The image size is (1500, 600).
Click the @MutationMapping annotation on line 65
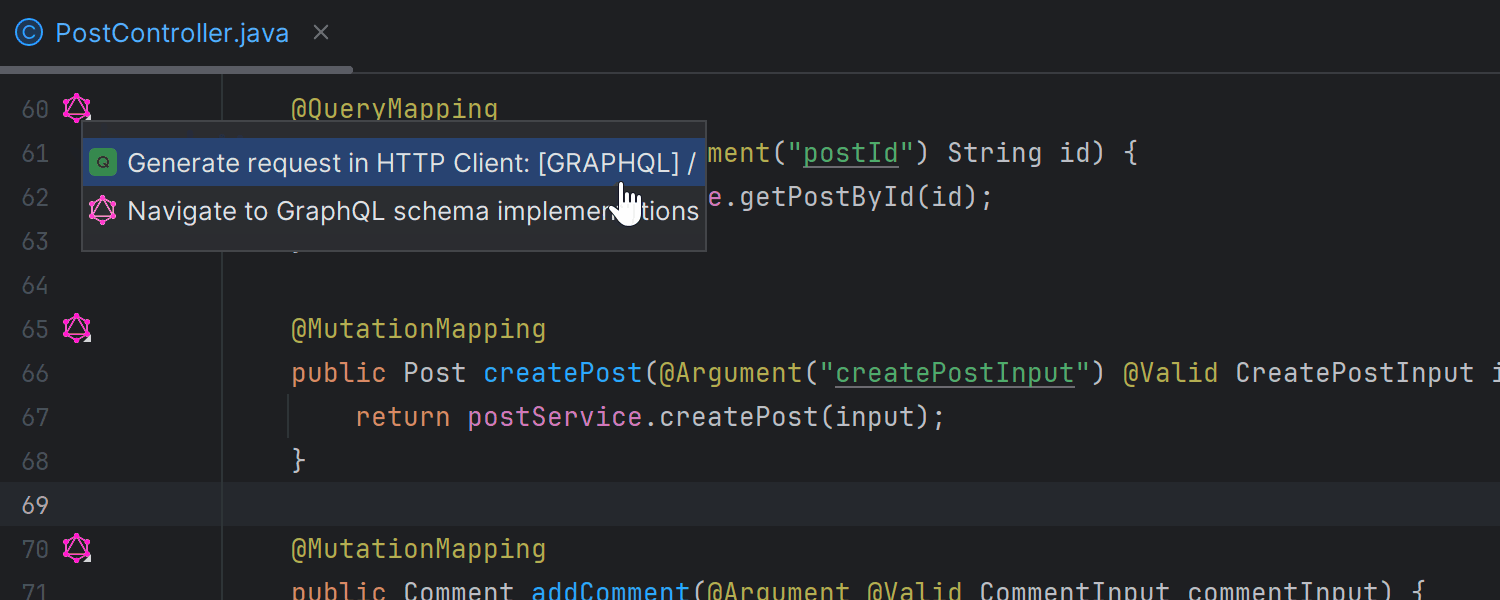click(x=418, y=328)
